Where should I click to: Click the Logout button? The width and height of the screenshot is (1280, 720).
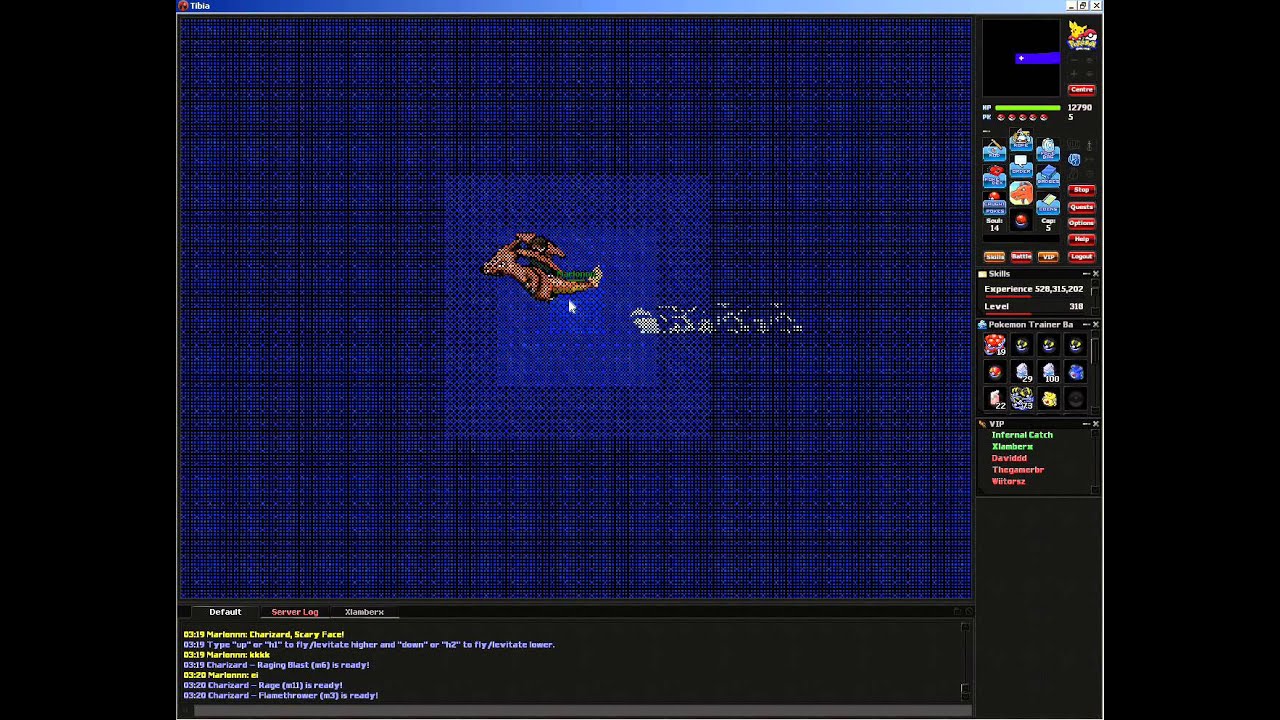click(x=1081, y=257)
